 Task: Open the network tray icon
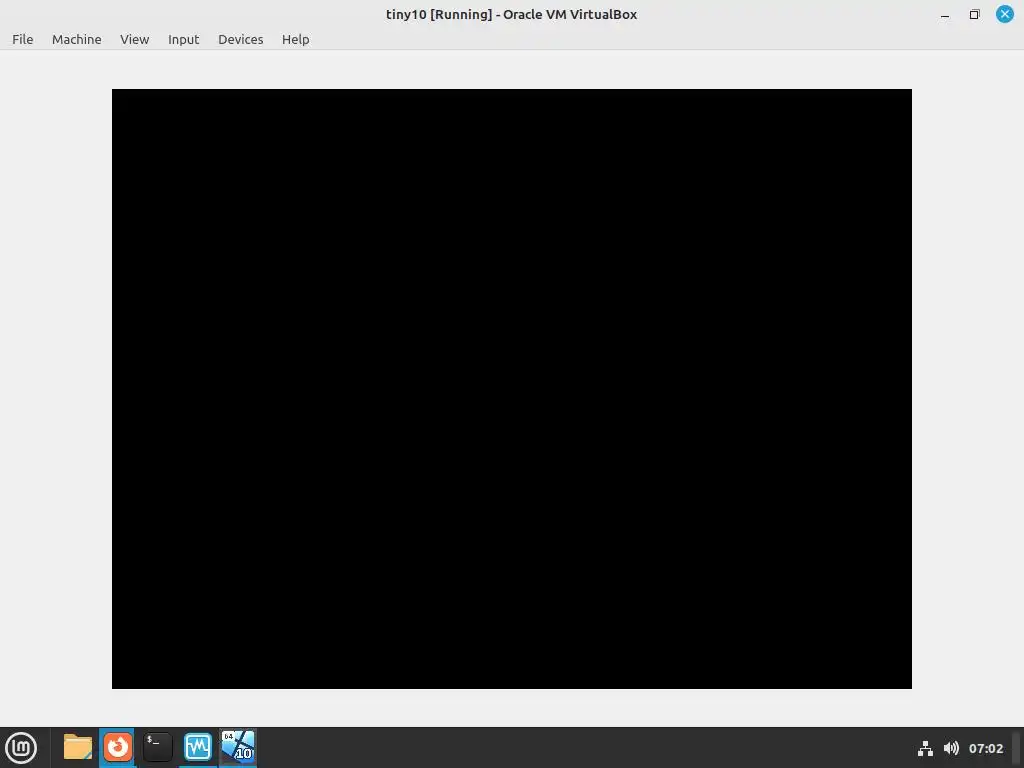pyautogui.click(x=925, y=748)
